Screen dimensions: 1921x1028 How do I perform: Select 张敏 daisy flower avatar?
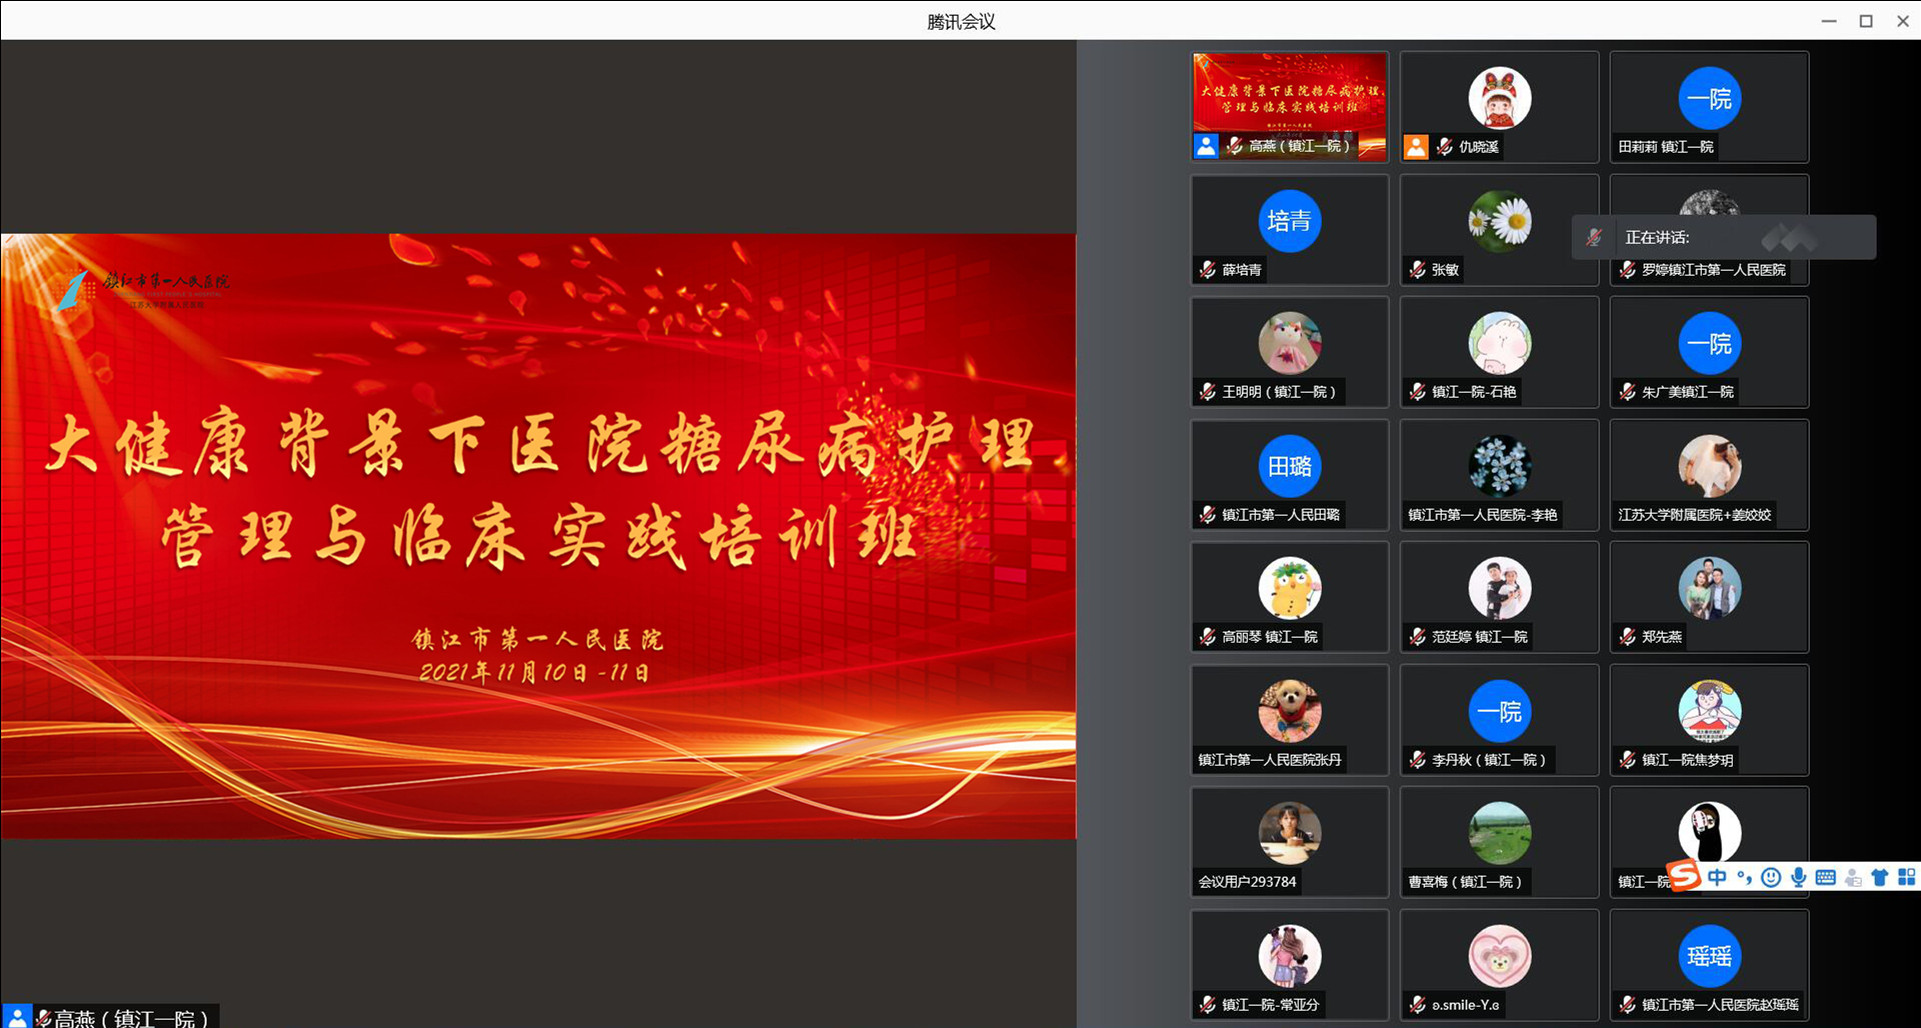pos(1499,221)
